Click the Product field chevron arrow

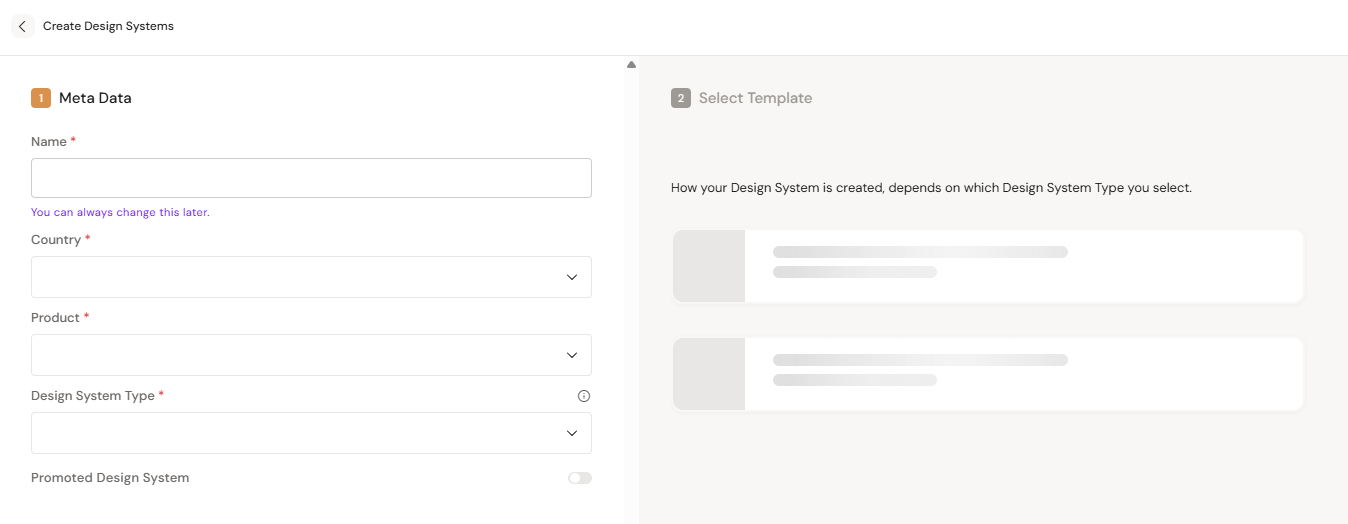tap(572, 355)
